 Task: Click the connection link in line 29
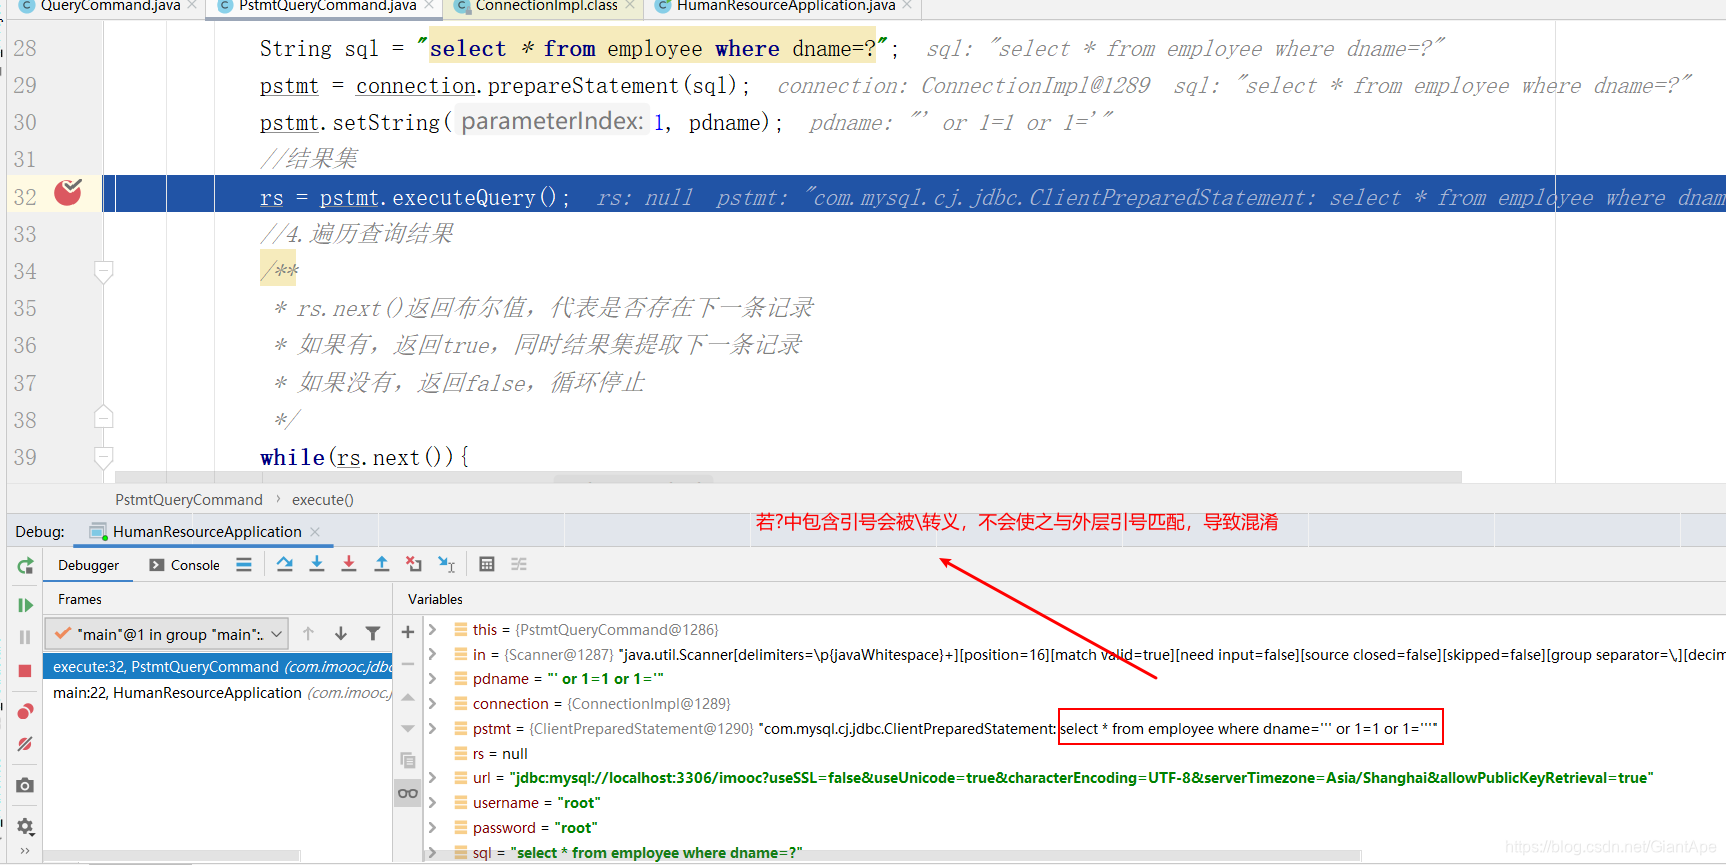[415, 86]
